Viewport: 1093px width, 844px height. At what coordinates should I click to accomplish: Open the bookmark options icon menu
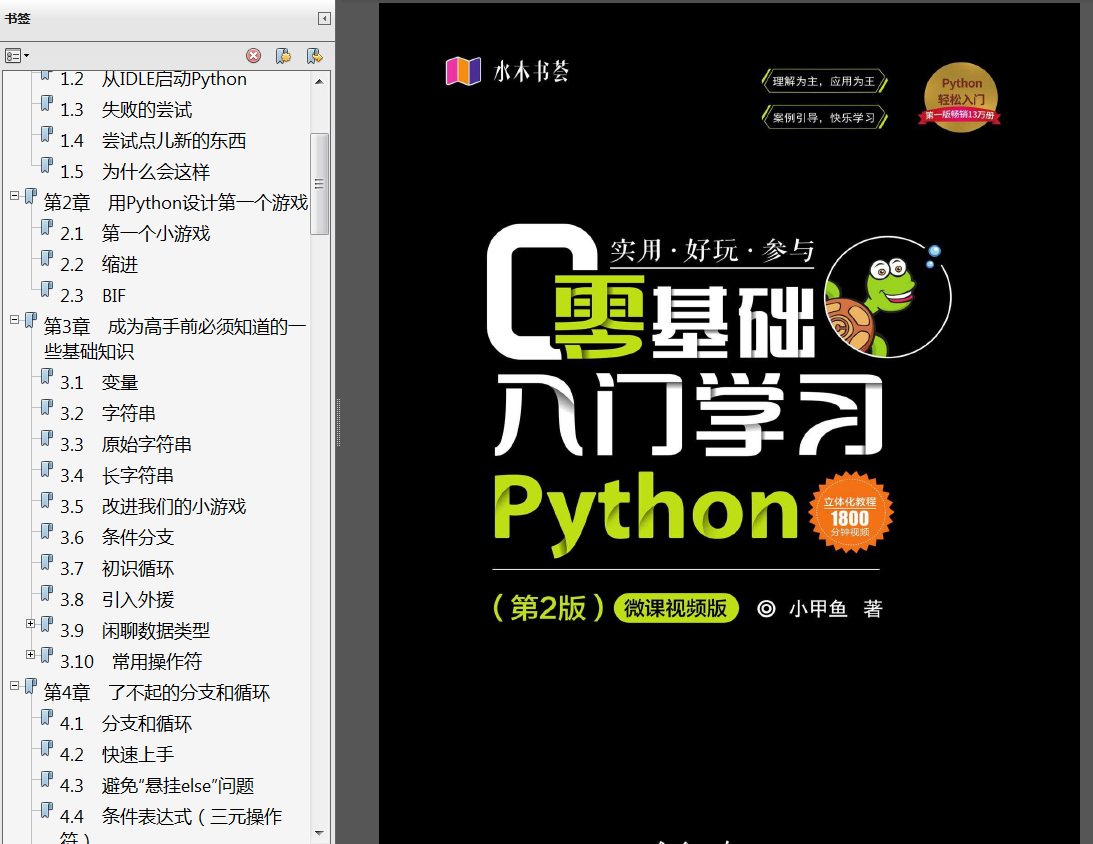pos(13,56)
